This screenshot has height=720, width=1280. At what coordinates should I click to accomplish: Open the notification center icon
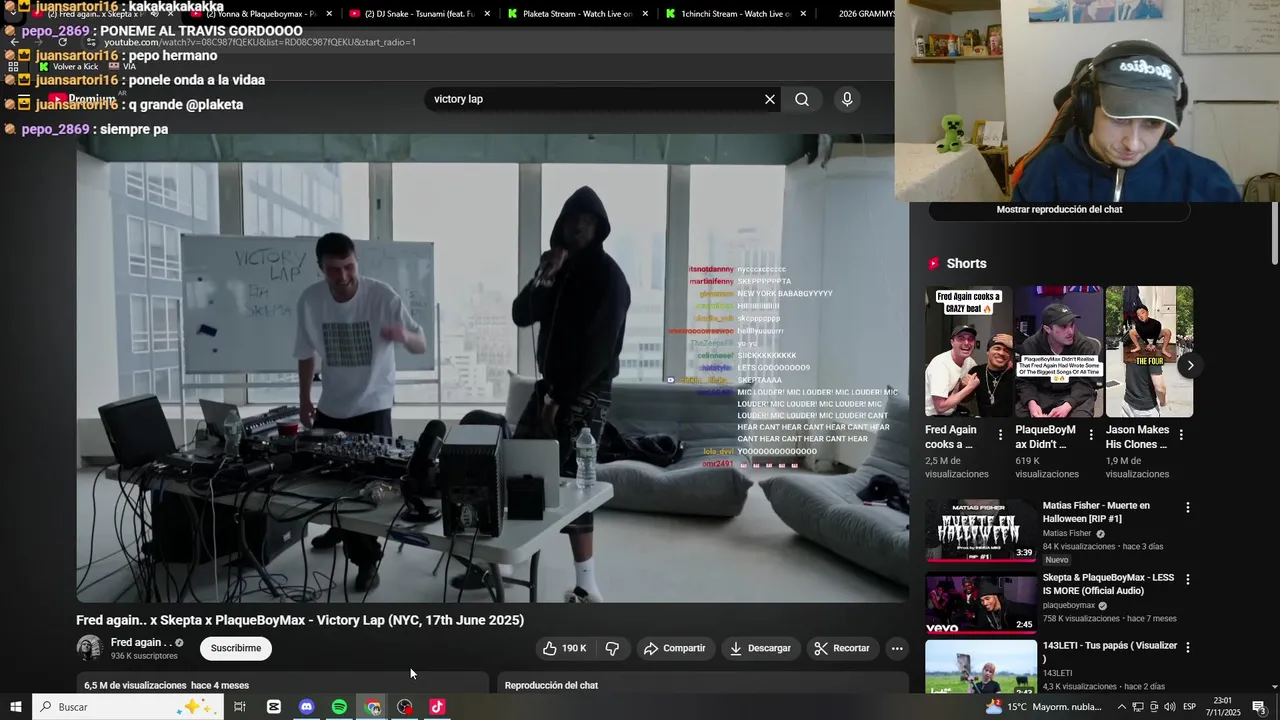pyautogui.click(x=1259, y=707)
